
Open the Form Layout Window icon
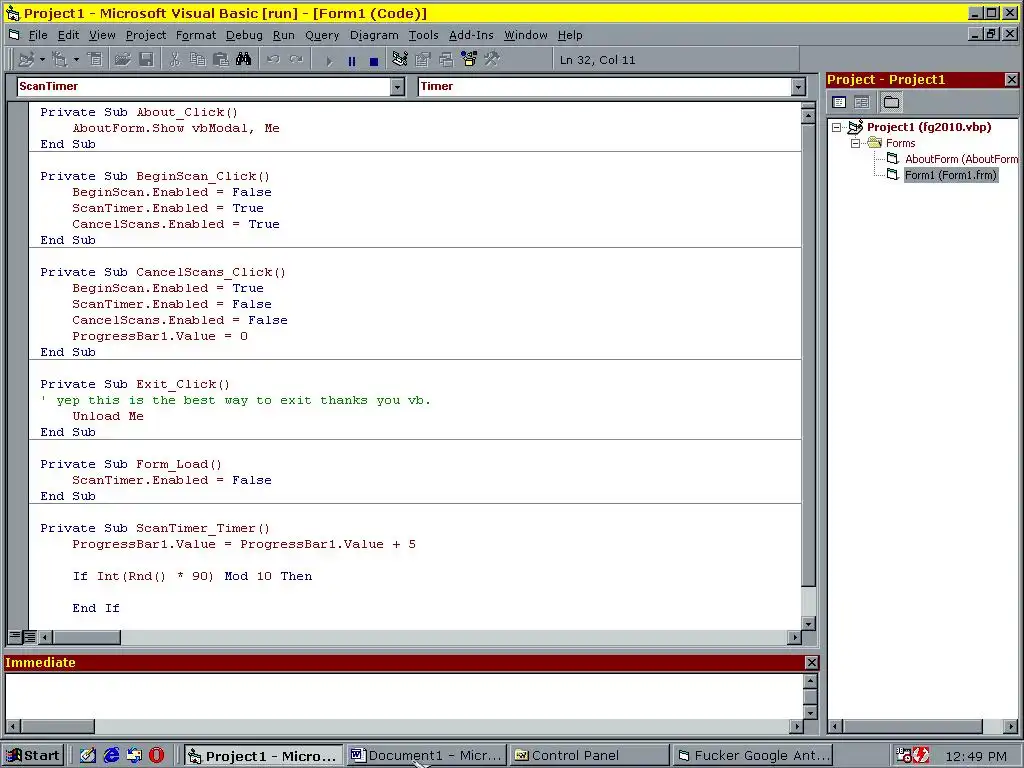pyautogui.click(x=446, y=59)
